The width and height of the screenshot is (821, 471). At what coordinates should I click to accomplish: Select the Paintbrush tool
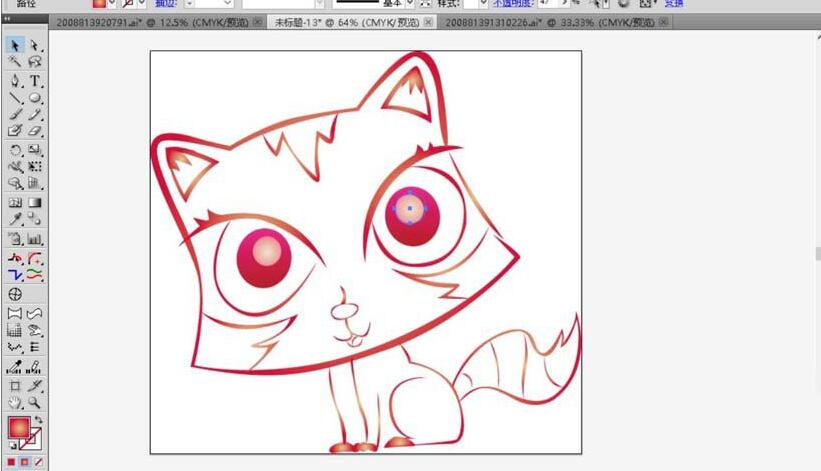pyautogui.click(x=15, y=114)
